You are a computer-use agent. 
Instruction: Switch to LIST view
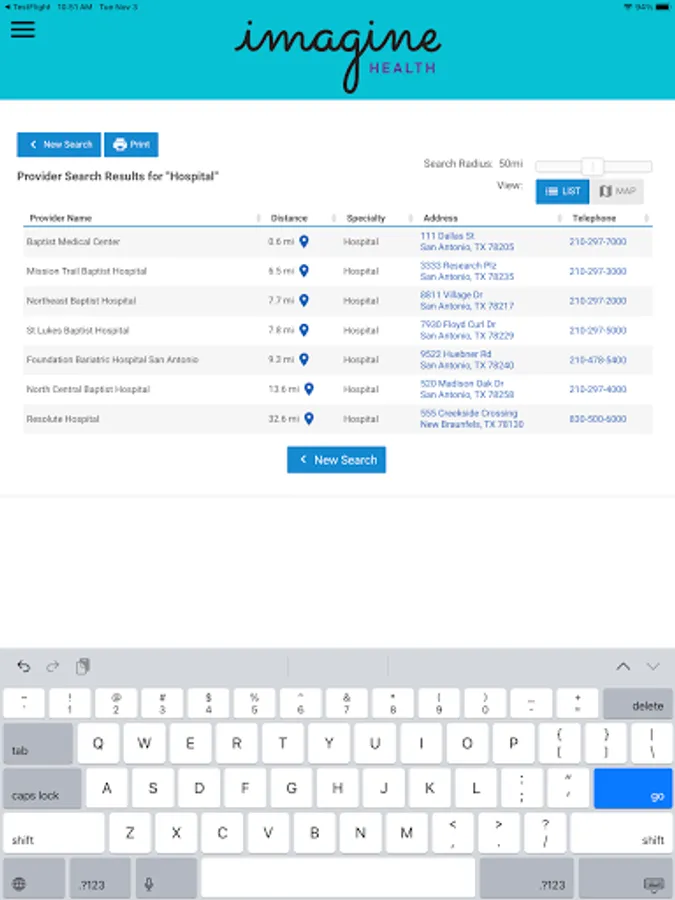(562, 191)
